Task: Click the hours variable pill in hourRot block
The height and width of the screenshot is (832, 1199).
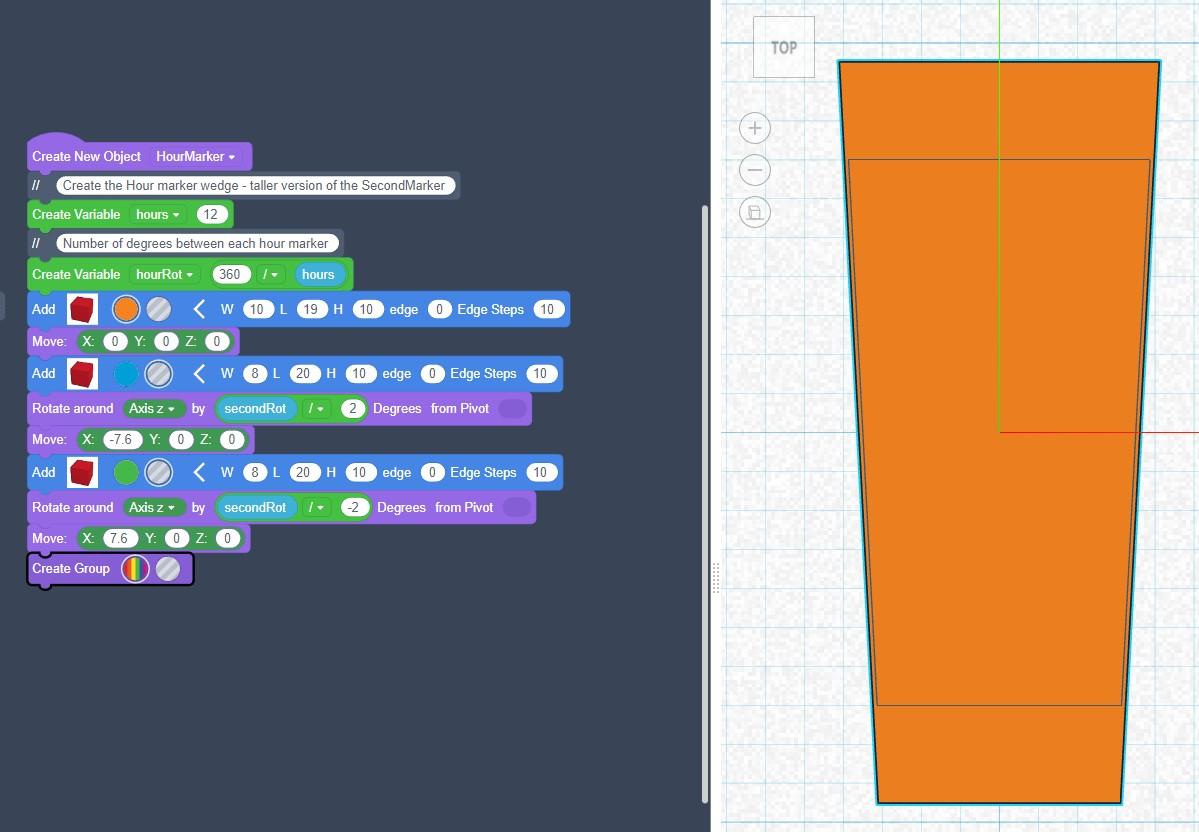Action: click(x=318, y=275)
